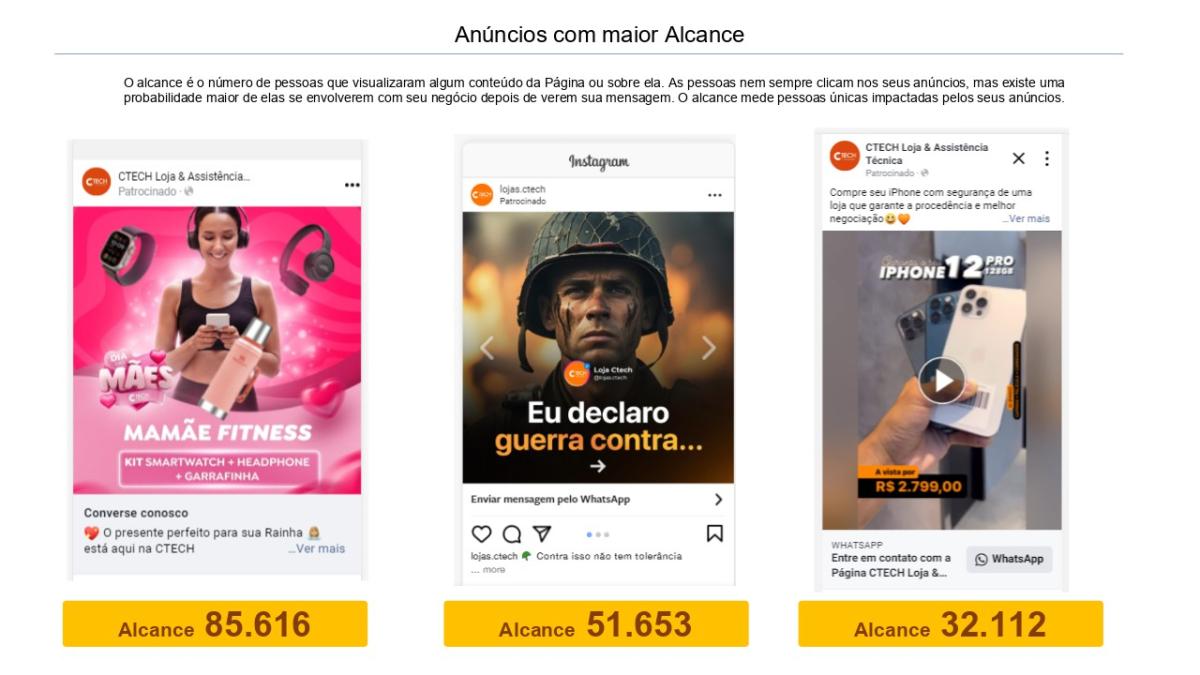Click the CTECH profile logo on pink ad
Image resolution: width=1200 pixels, height=675 pixels.
click(96, 182)
